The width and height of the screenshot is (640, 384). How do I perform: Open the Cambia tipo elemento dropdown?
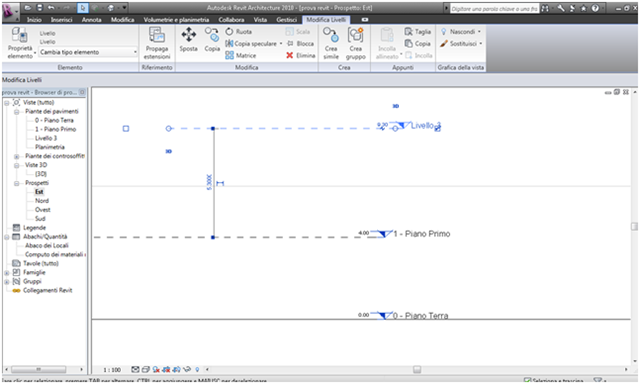click(x=88, y=52)
